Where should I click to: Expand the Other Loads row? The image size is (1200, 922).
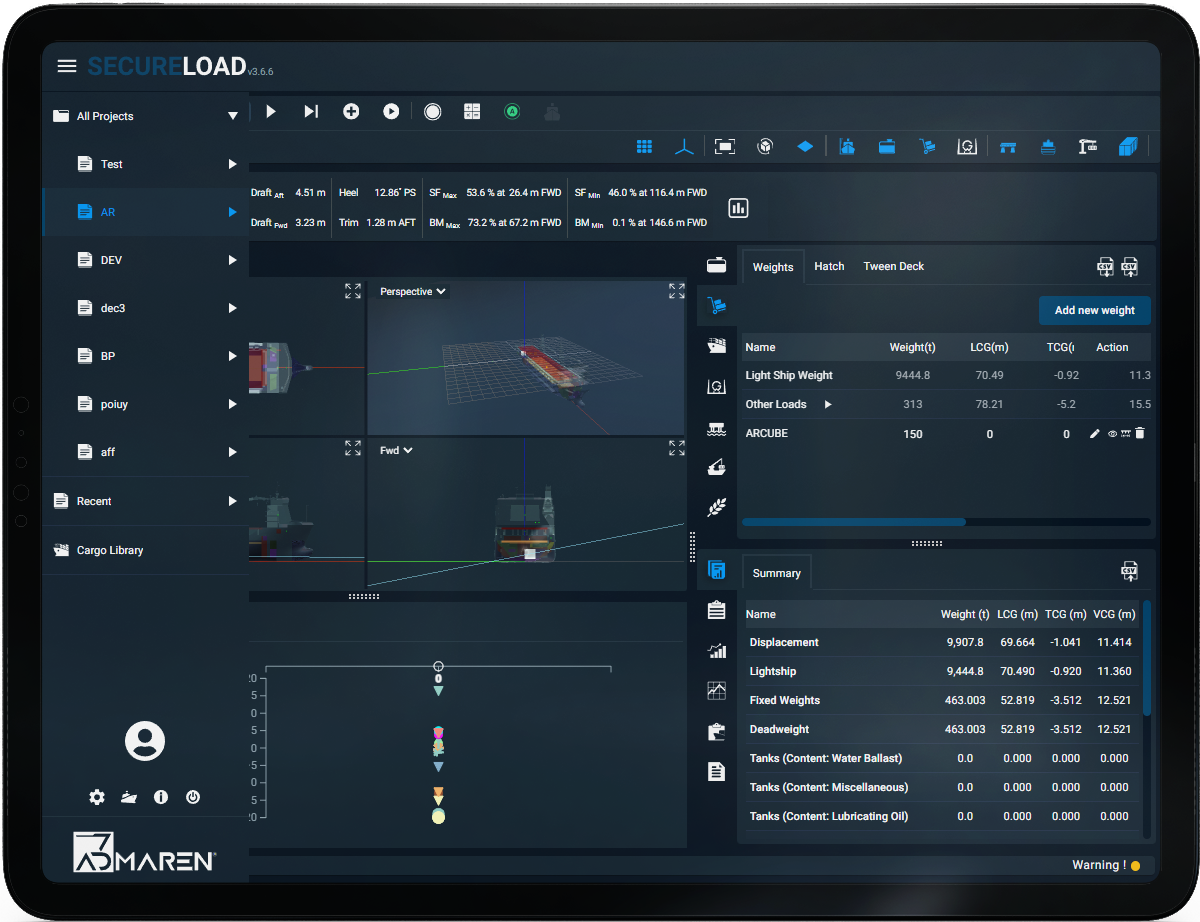(x=827, y=404)
